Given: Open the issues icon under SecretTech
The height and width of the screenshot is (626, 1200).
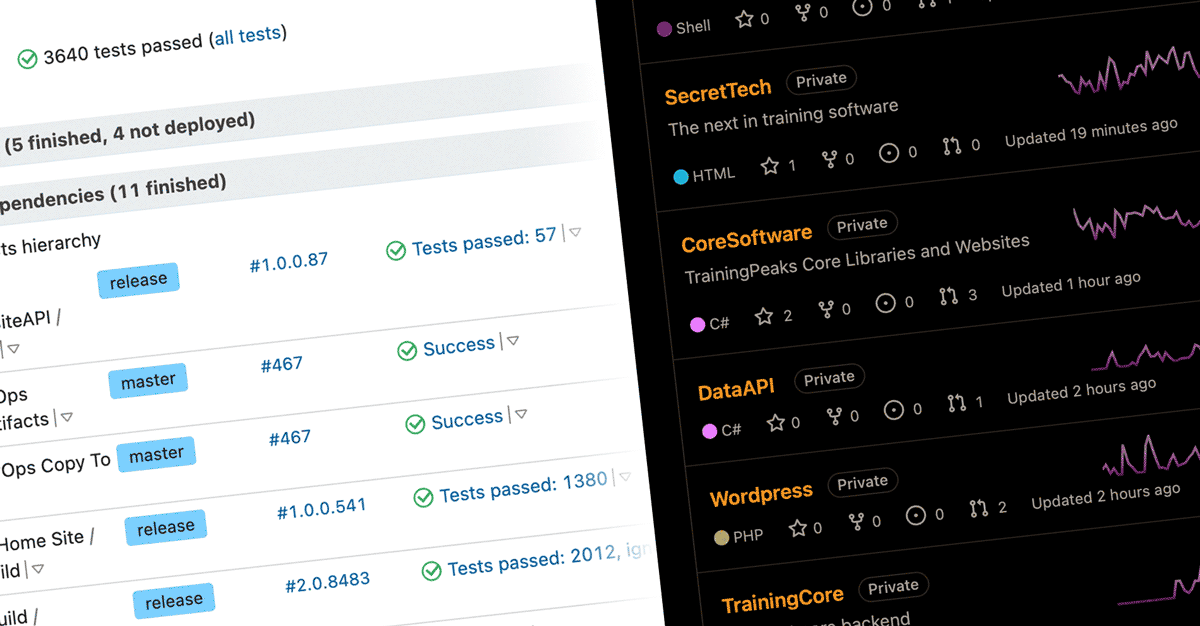Looking at the screenshot, I should click(x=889, y=153).
